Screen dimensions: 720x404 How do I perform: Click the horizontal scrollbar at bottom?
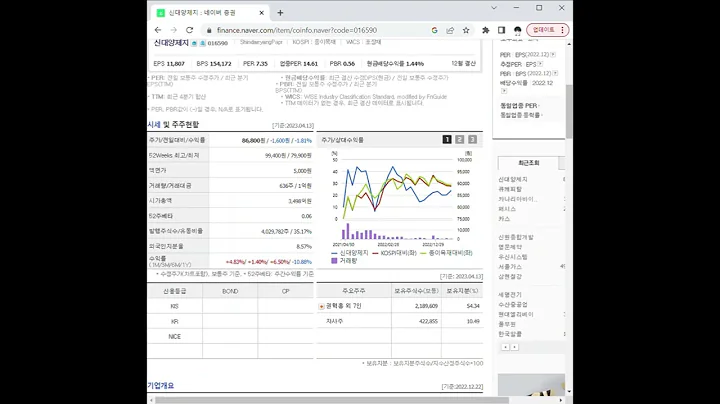coord(332,400)
